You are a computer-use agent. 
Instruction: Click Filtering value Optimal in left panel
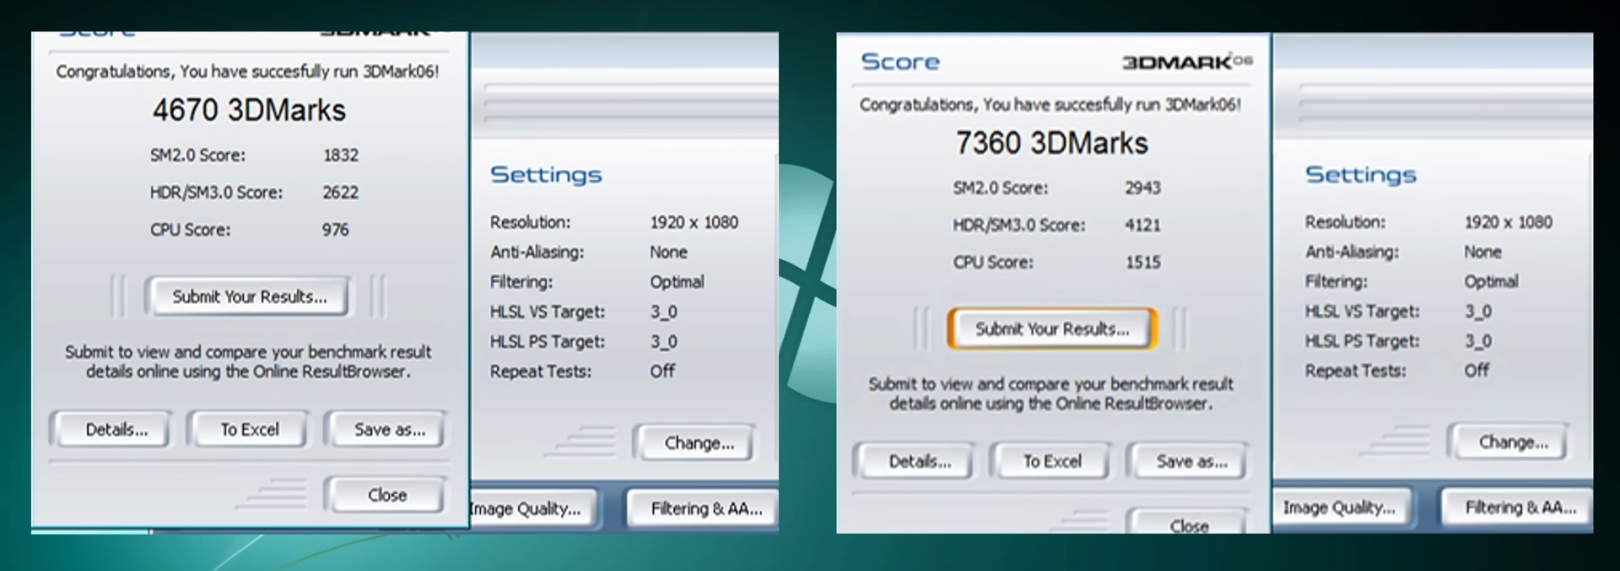[677, 282]
